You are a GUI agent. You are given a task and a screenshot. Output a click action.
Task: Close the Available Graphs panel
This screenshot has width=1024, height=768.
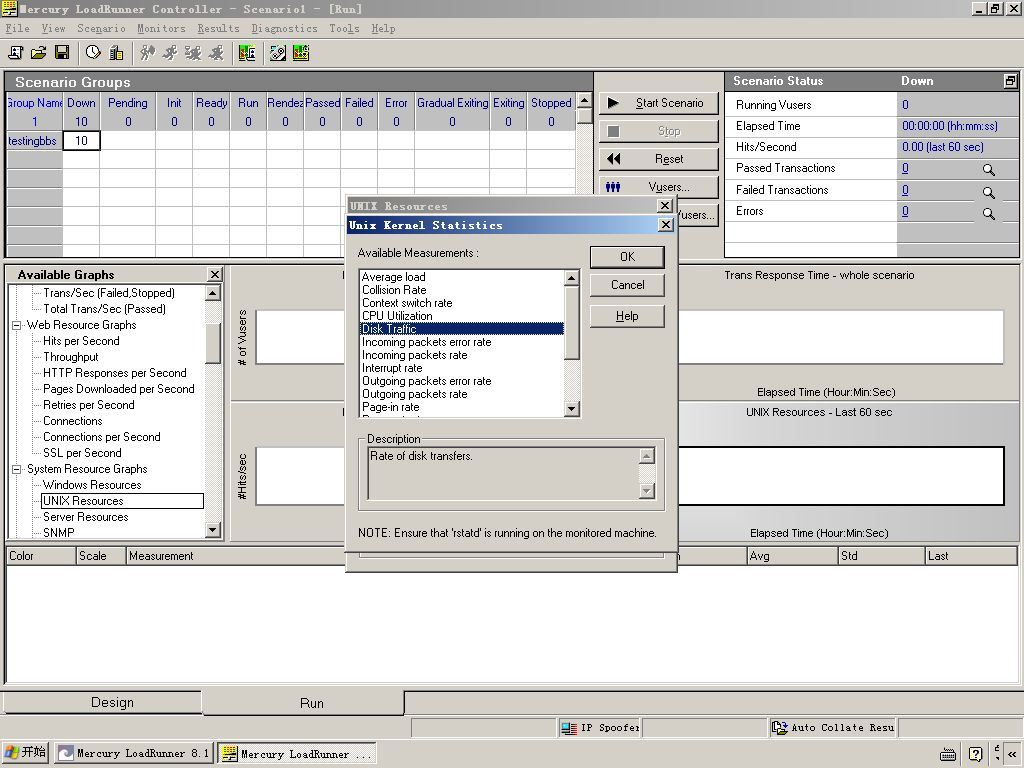point(214,275)
